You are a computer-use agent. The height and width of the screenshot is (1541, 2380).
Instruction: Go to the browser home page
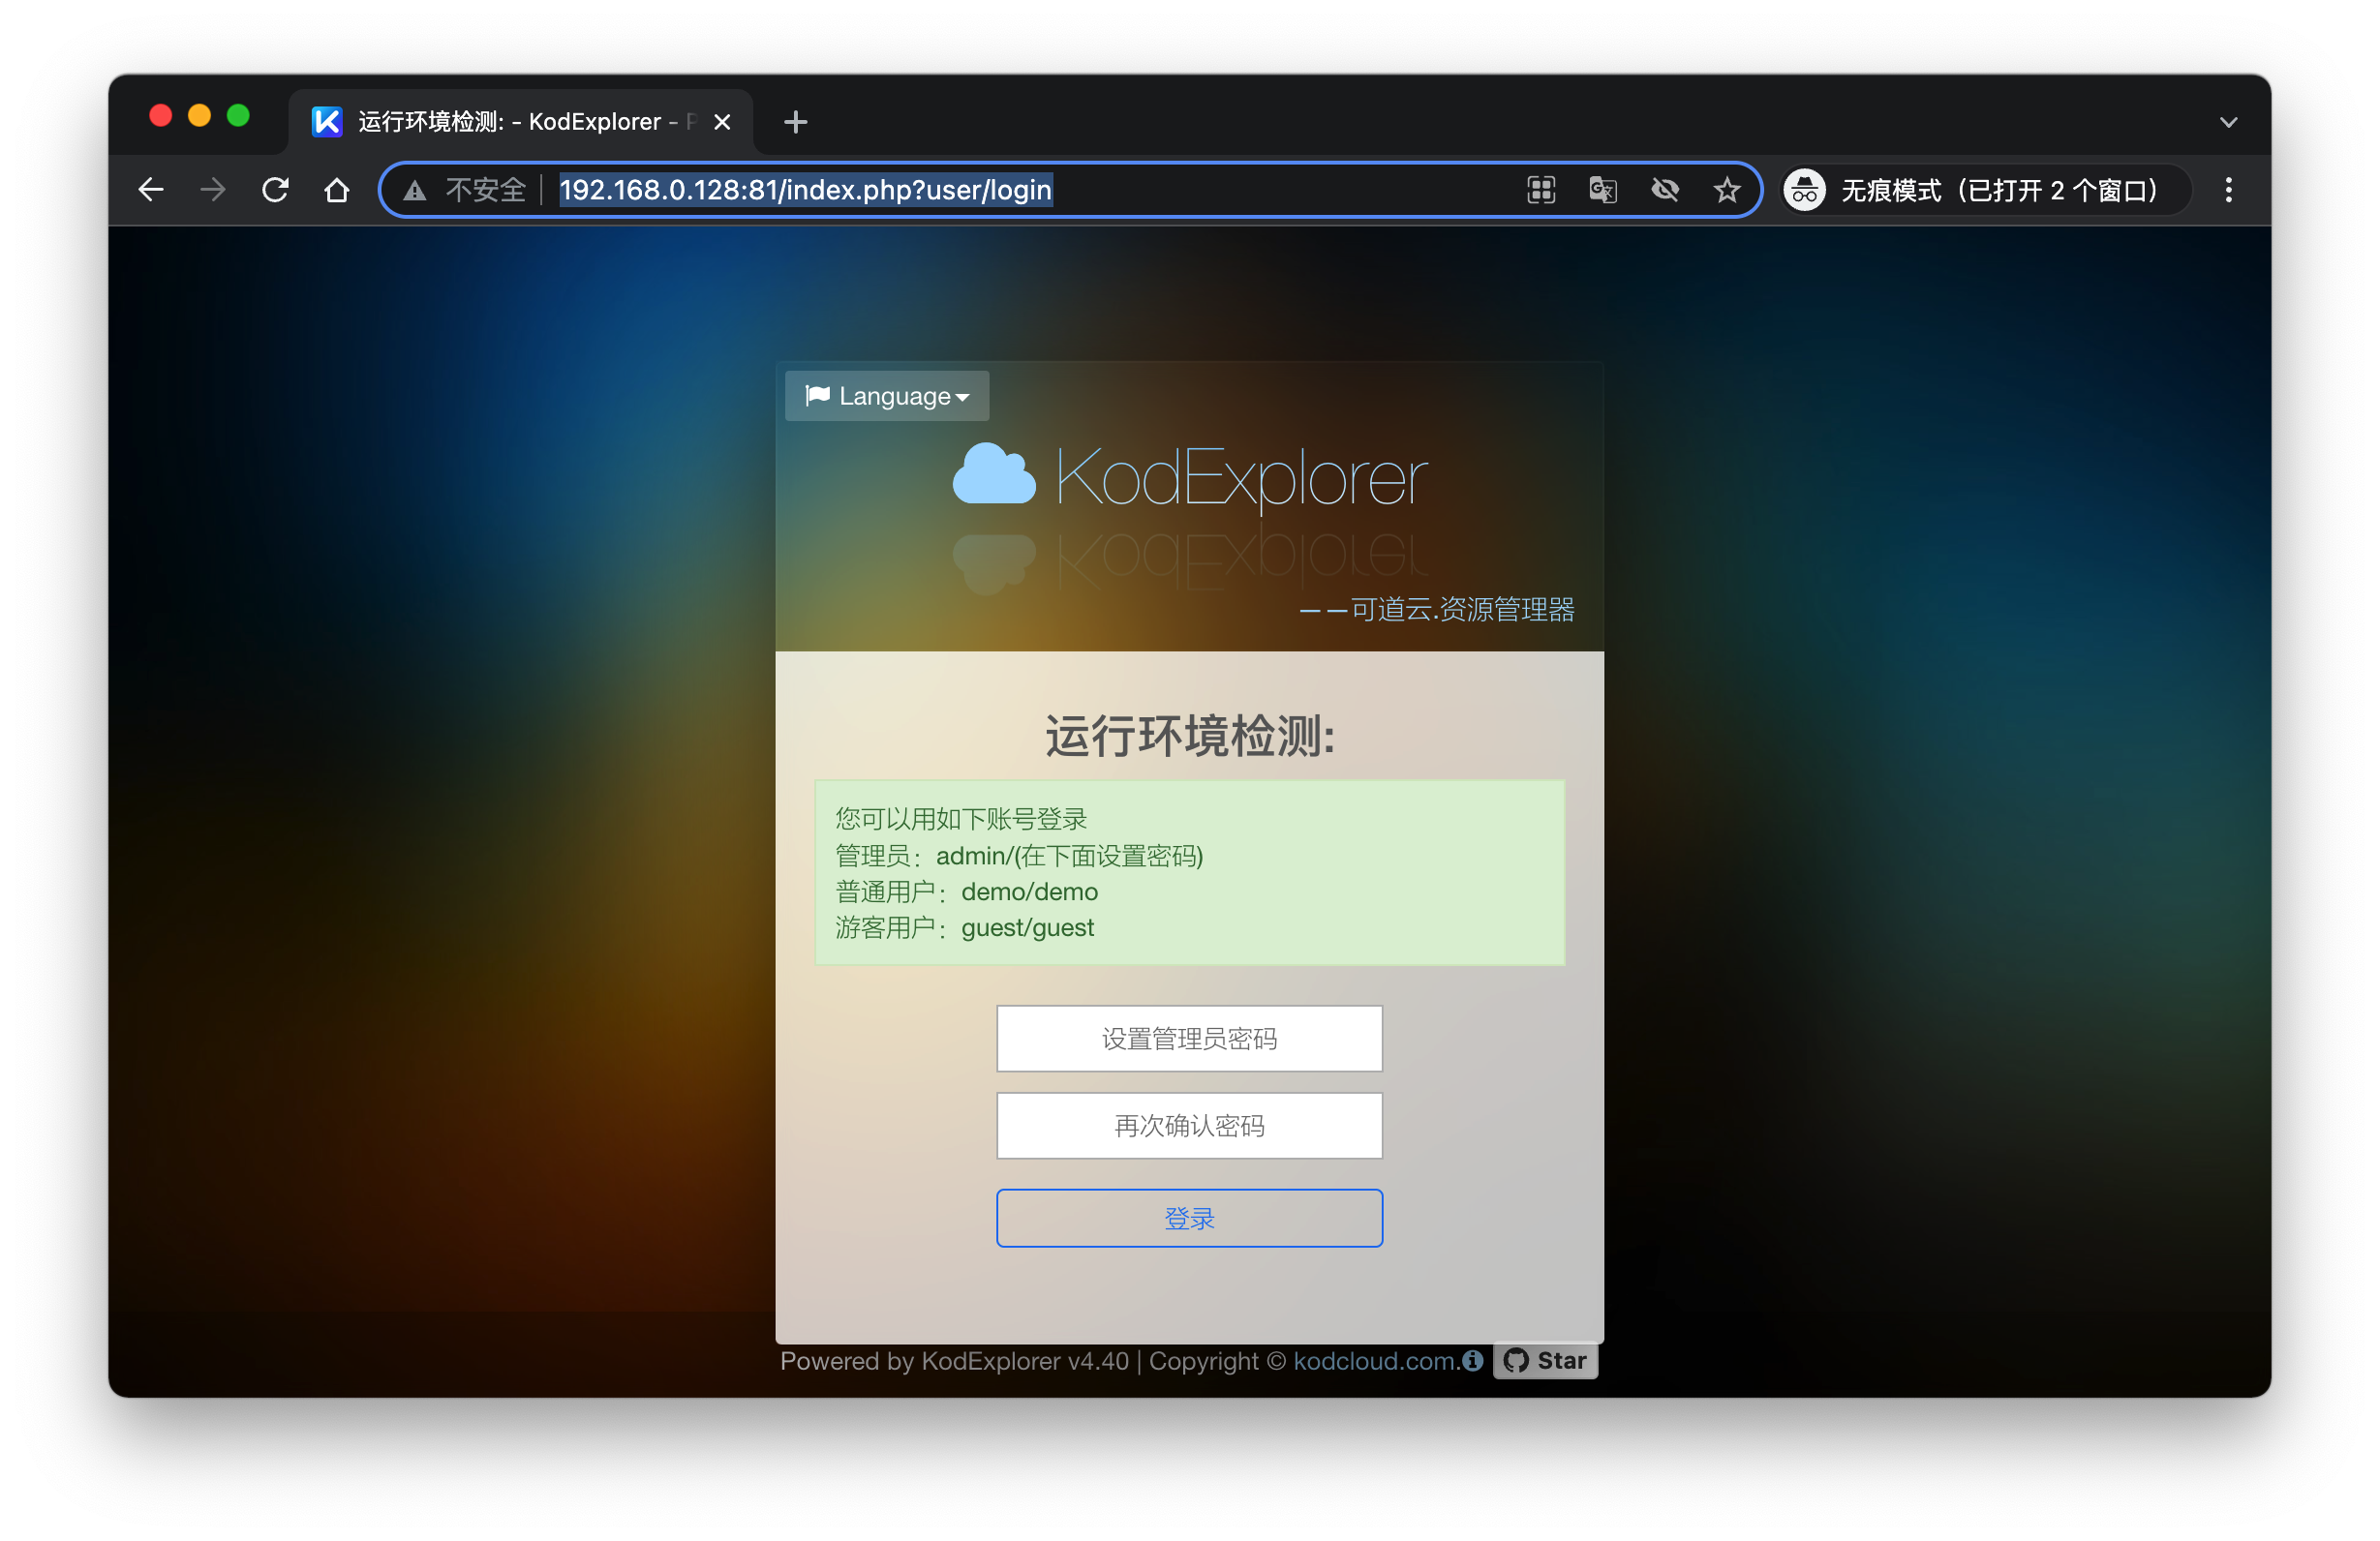pyautogui.click(x=337, y=190)
